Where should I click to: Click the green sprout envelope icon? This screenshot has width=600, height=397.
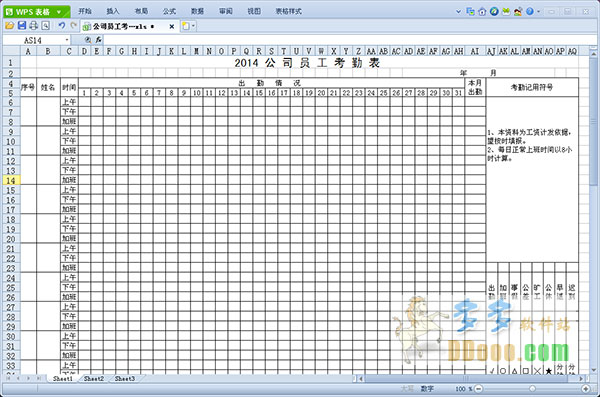pyautogui.click(x=506, y=11)
